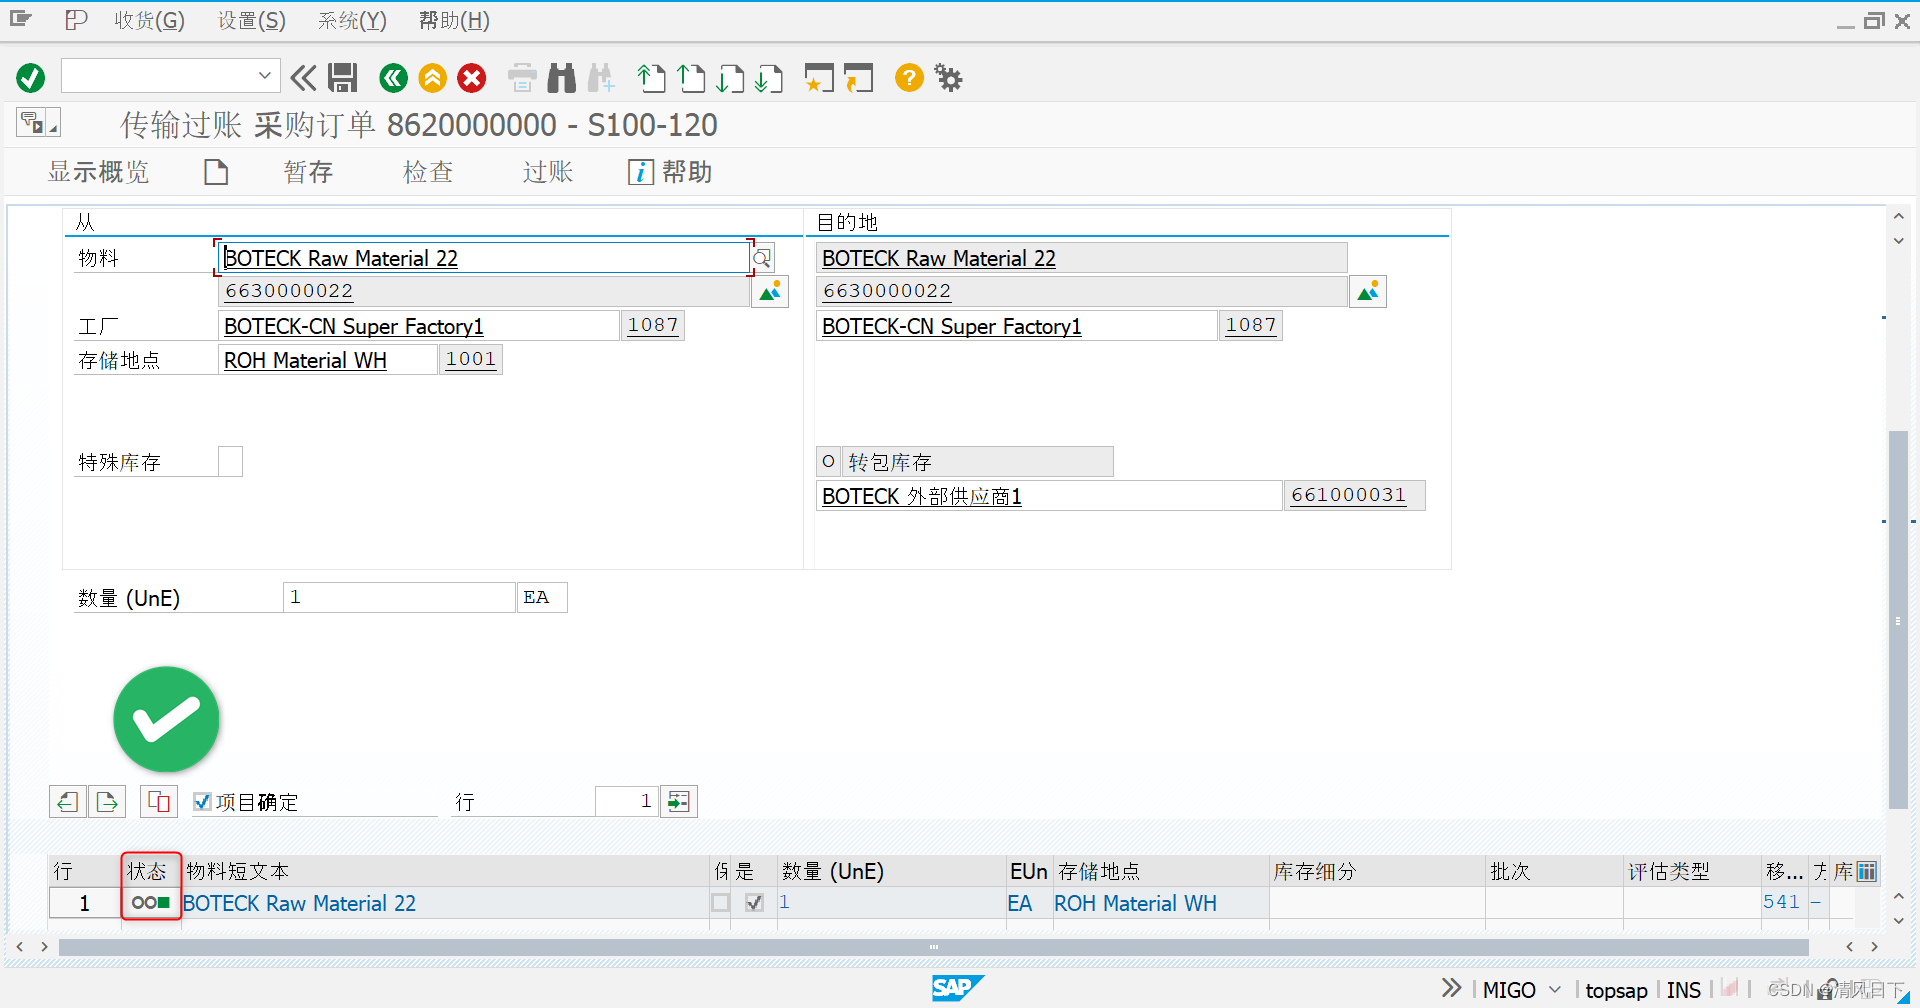This screenshot has height=1008, width=1920.
Task: Click the Generate Shortcut icon
Action: tap(858, 78)
